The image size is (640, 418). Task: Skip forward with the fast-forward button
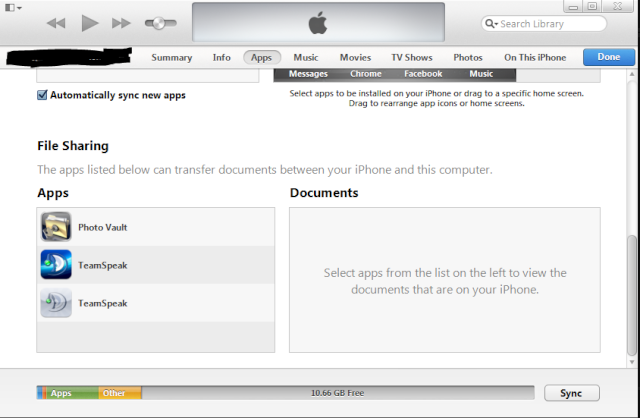tap(121, 23)
